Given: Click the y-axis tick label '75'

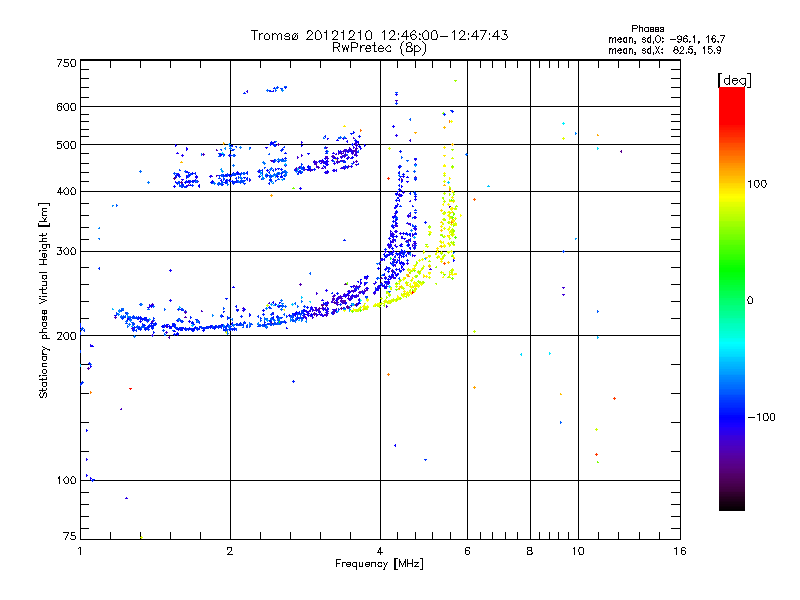Looking at the screenshot, I should click(x=70, y=536).
